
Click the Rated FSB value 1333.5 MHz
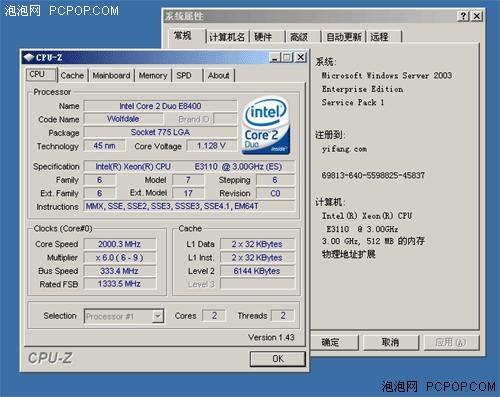tap(119, 284)
